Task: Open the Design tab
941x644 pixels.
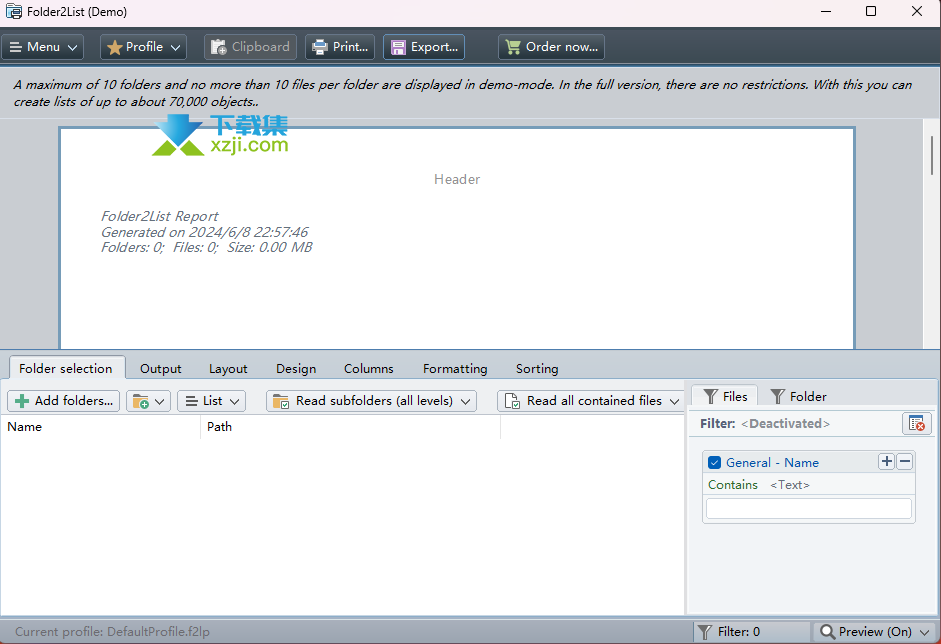Action: [296, 369]
